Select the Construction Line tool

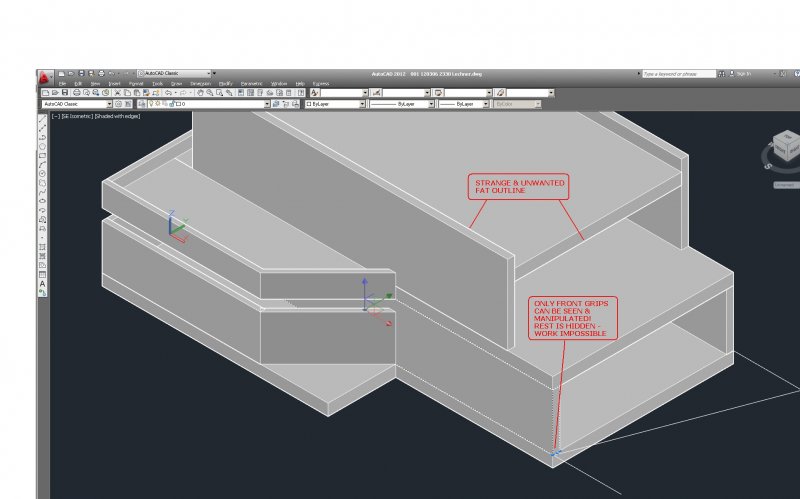point(42,128)
